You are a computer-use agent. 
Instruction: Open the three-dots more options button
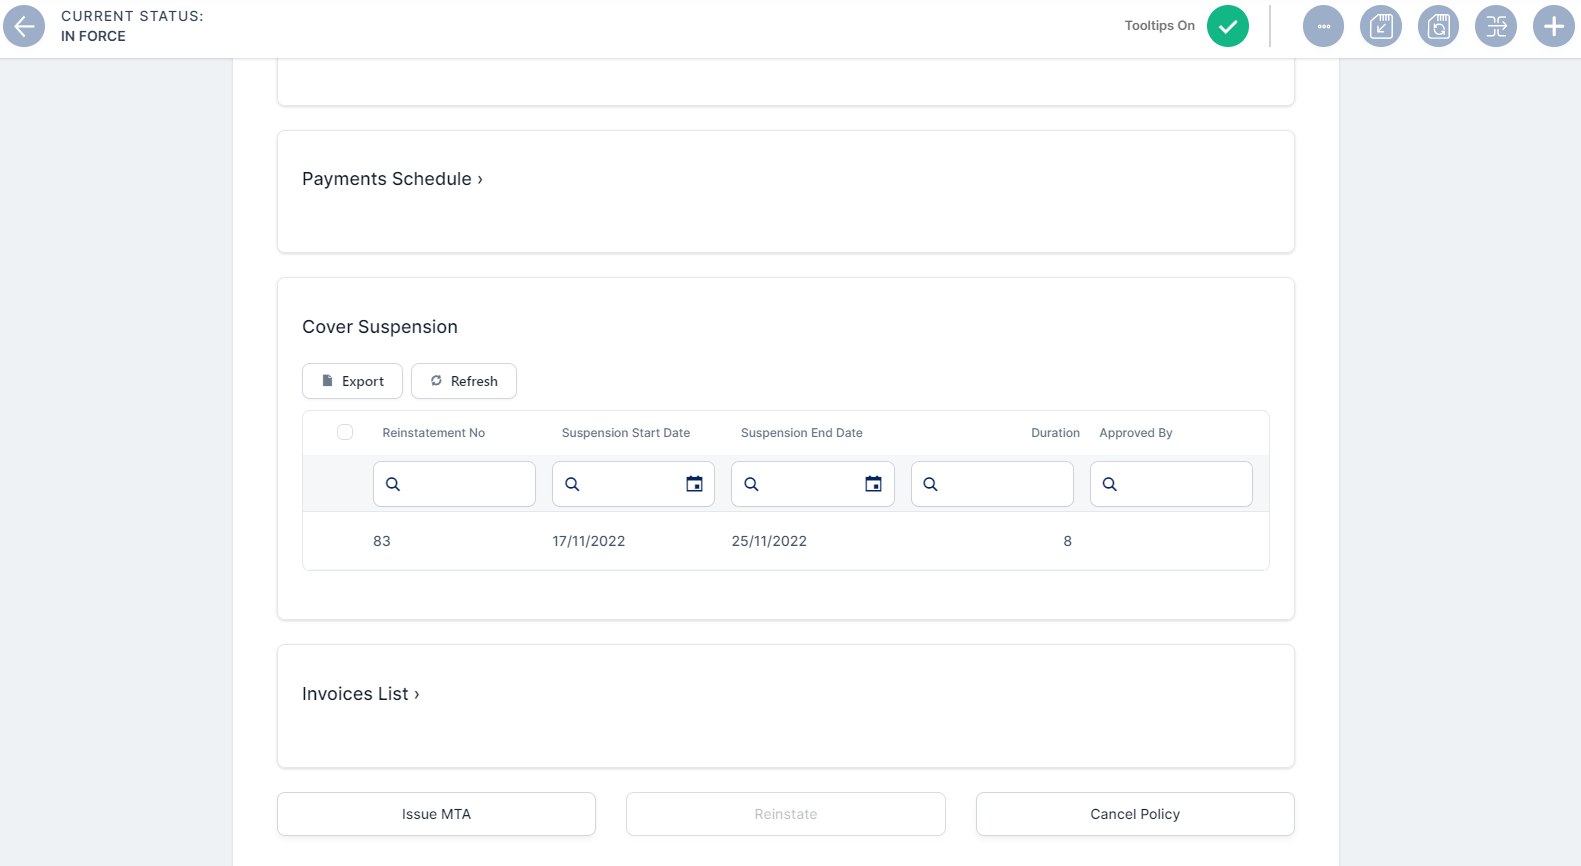pos(1323,26)
